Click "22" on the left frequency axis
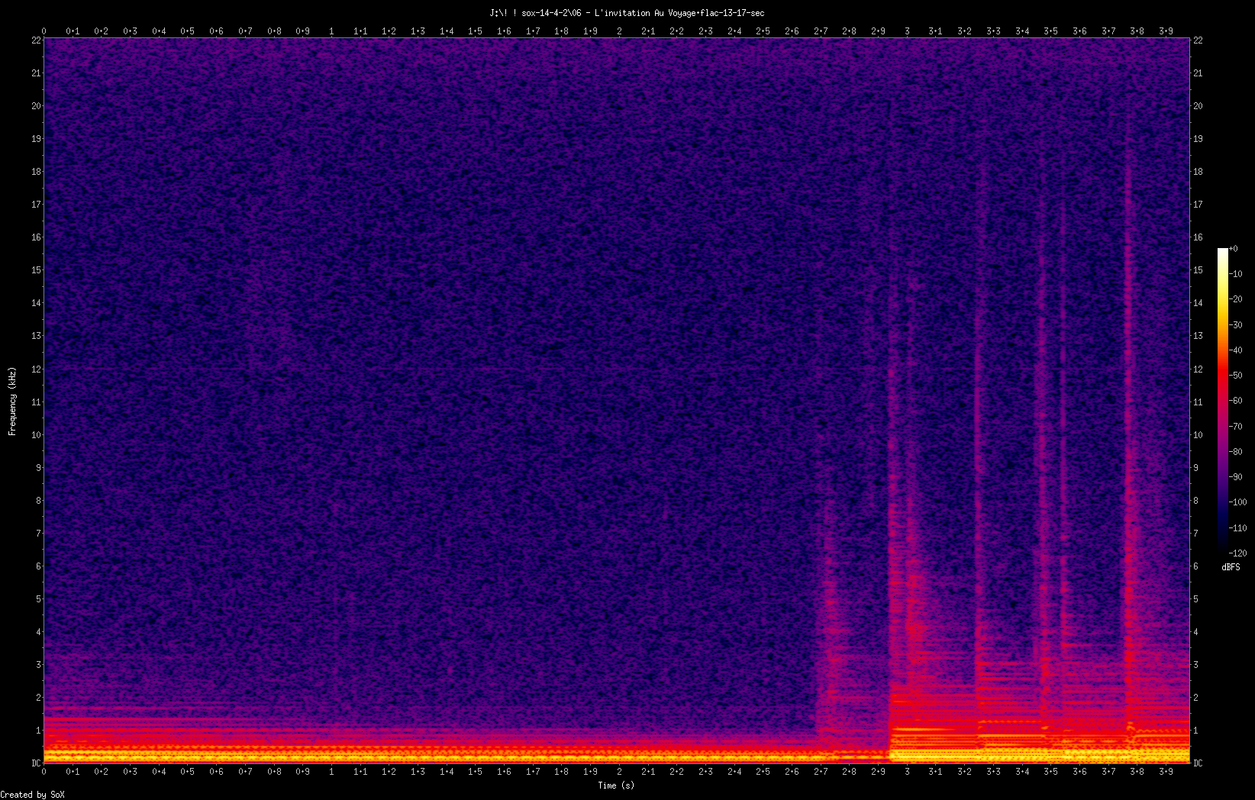The image size is (1255, 800). pos(34,40)
